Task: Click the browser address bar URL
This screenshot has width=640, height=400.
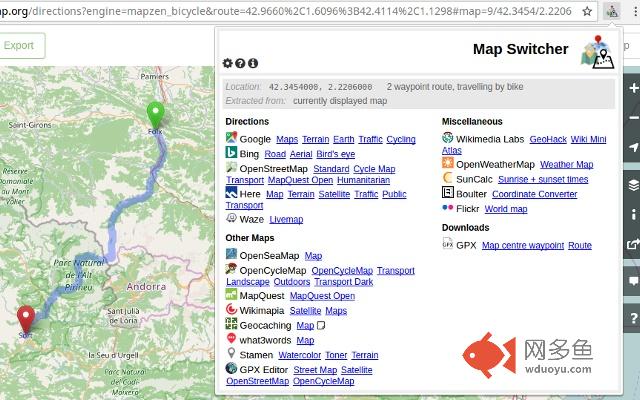Action: (x=286, y=11)
